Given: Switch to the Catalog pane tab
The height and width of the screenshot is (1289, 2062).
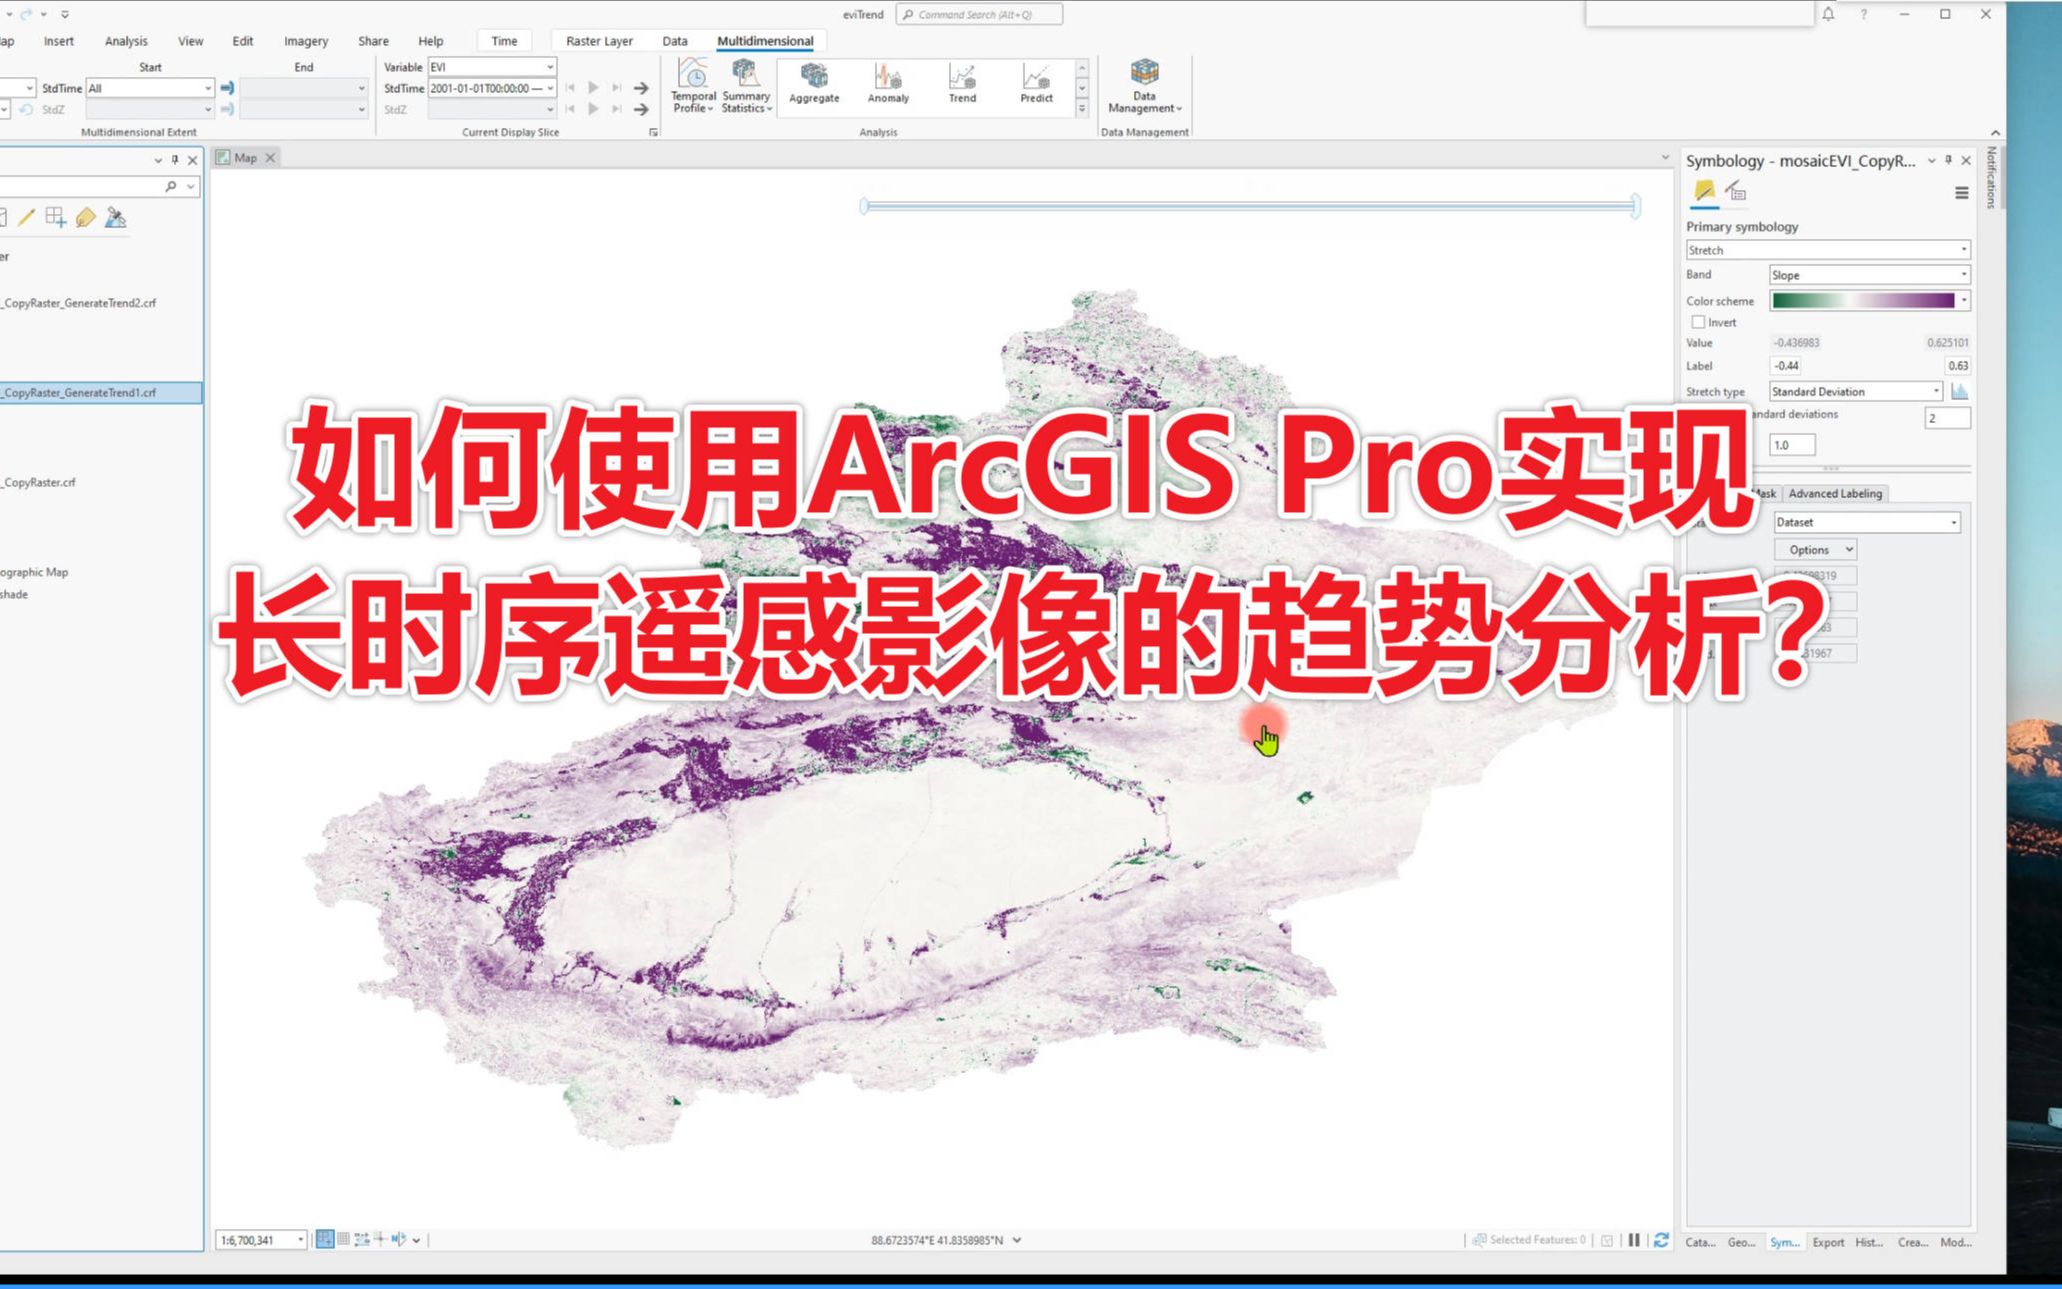Looking at the screenshot, I should coord(1700,1242).
